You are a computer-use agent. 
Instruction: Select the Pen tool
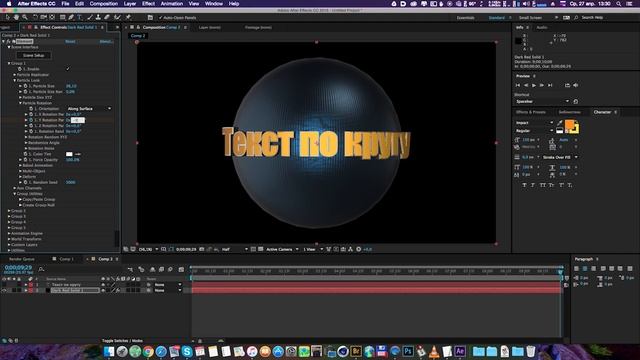[x=71, y=18]
